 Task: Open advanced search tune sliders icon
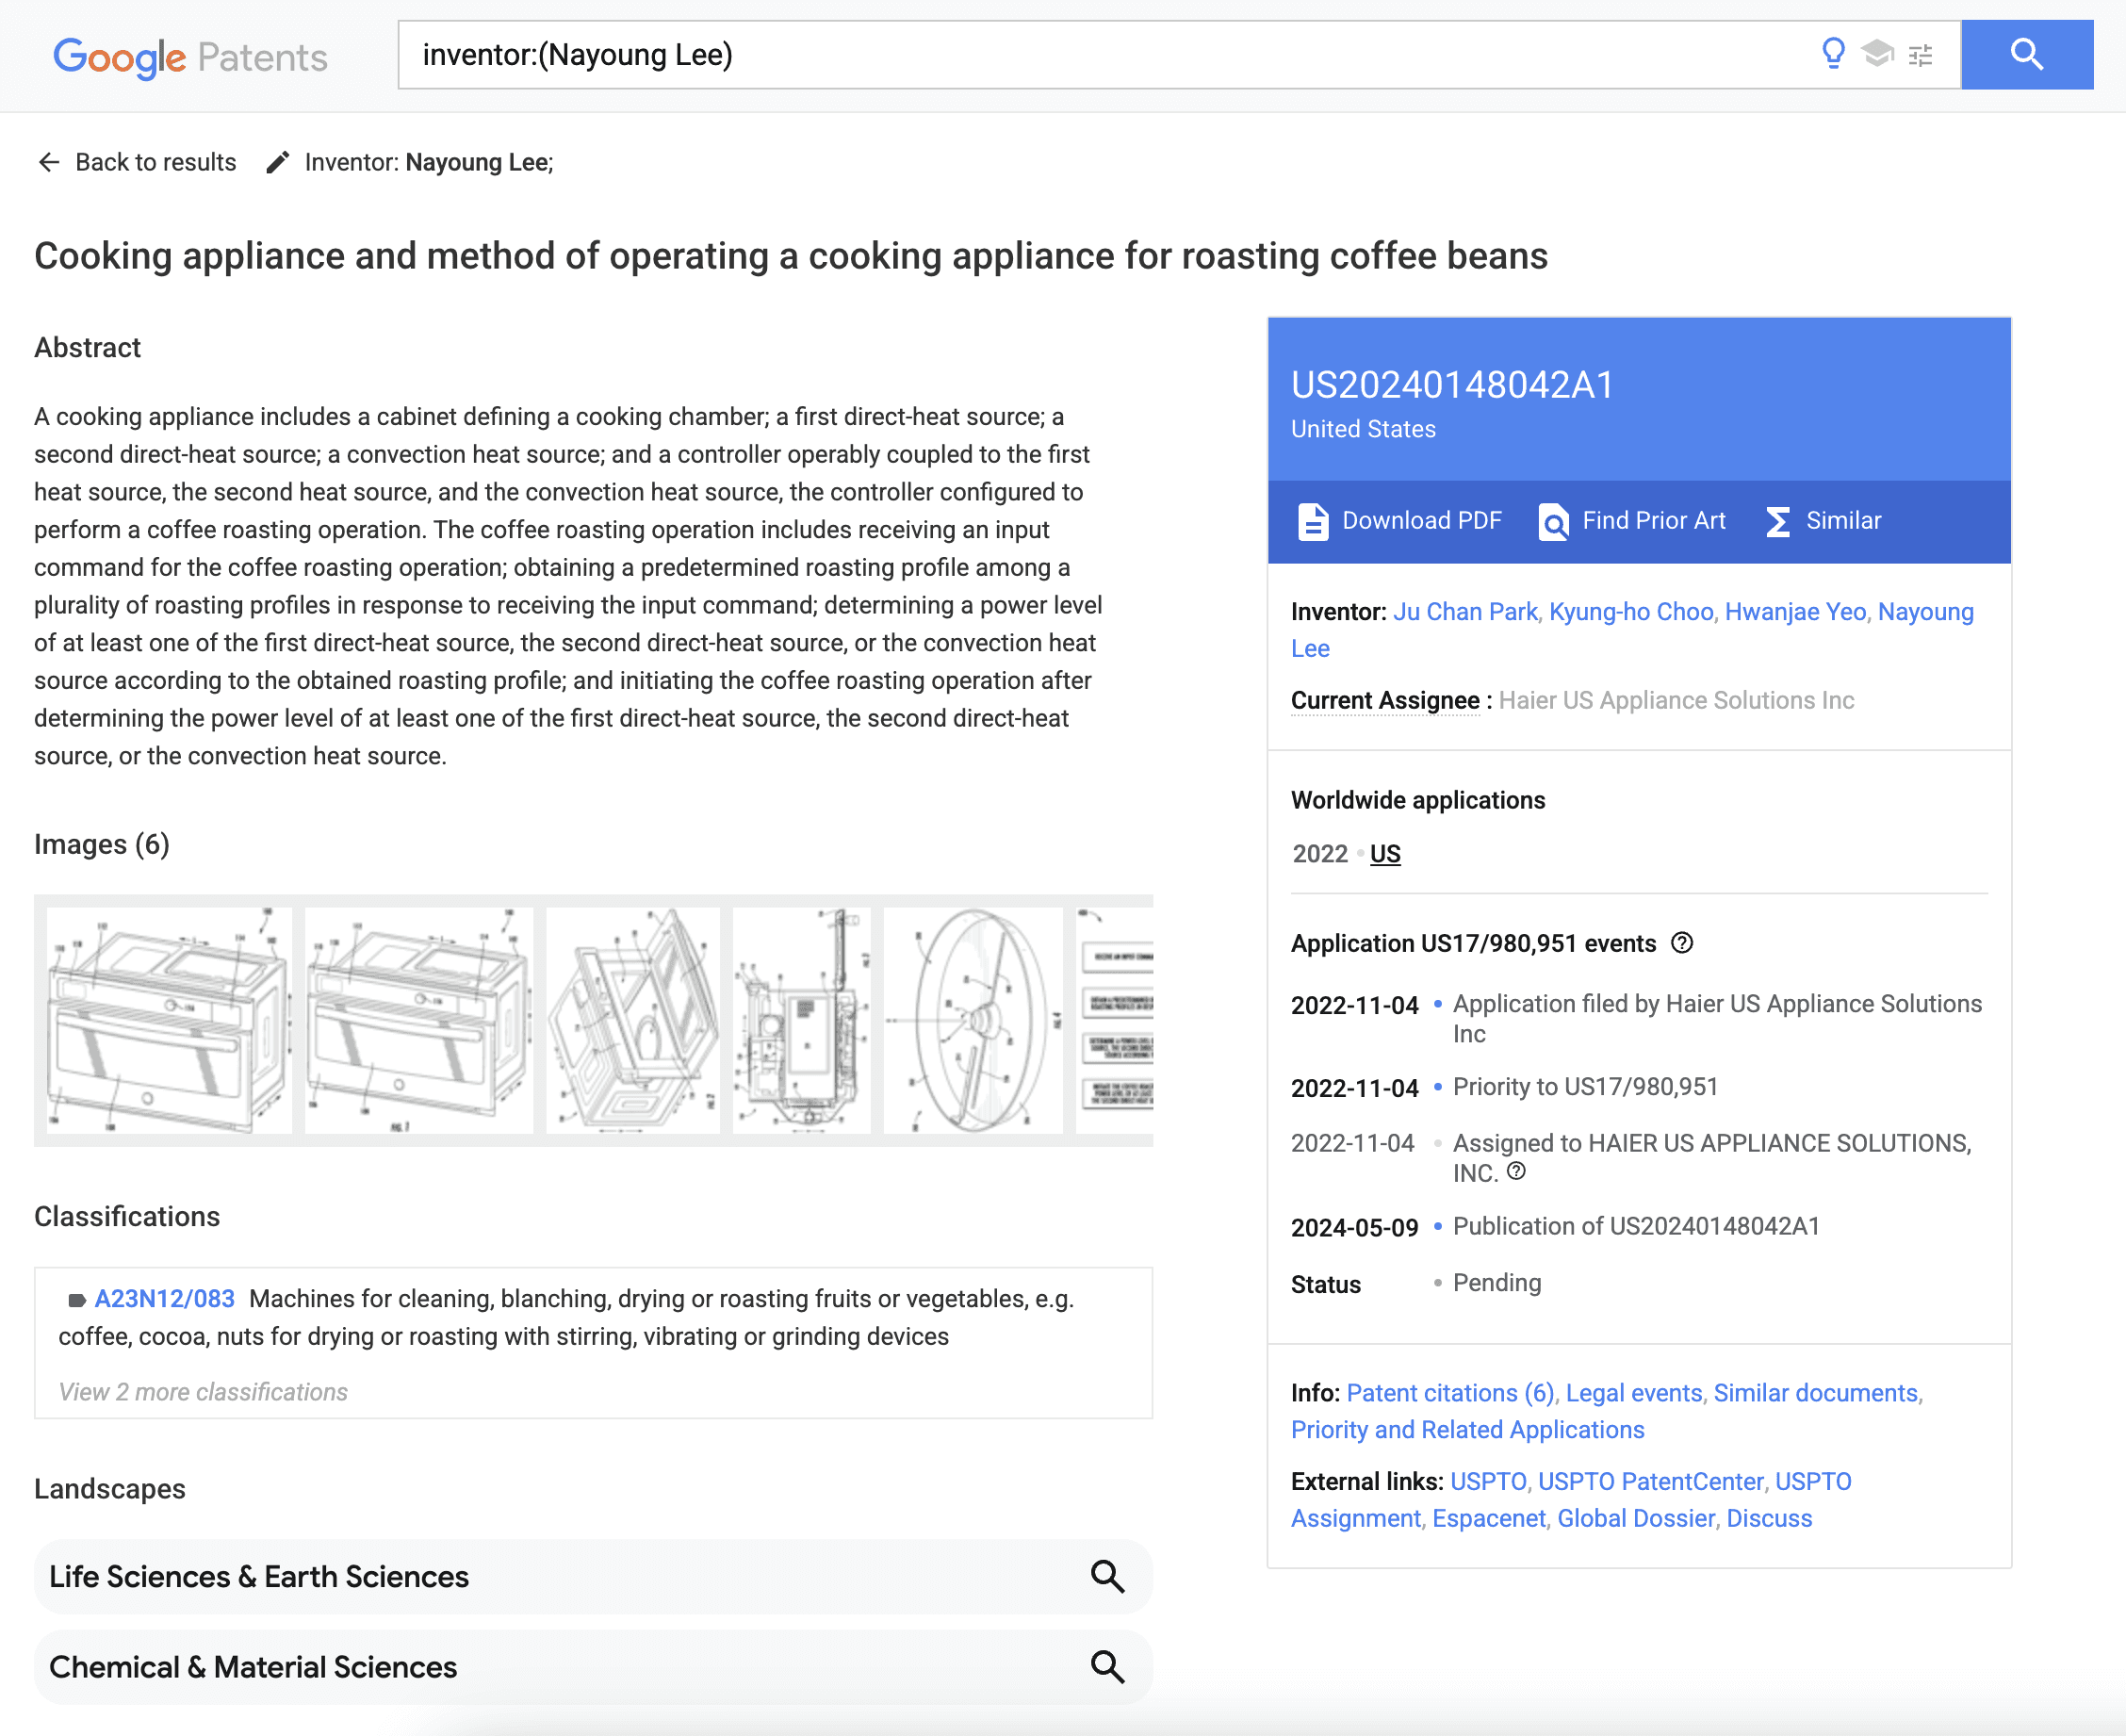point(1920,55)
